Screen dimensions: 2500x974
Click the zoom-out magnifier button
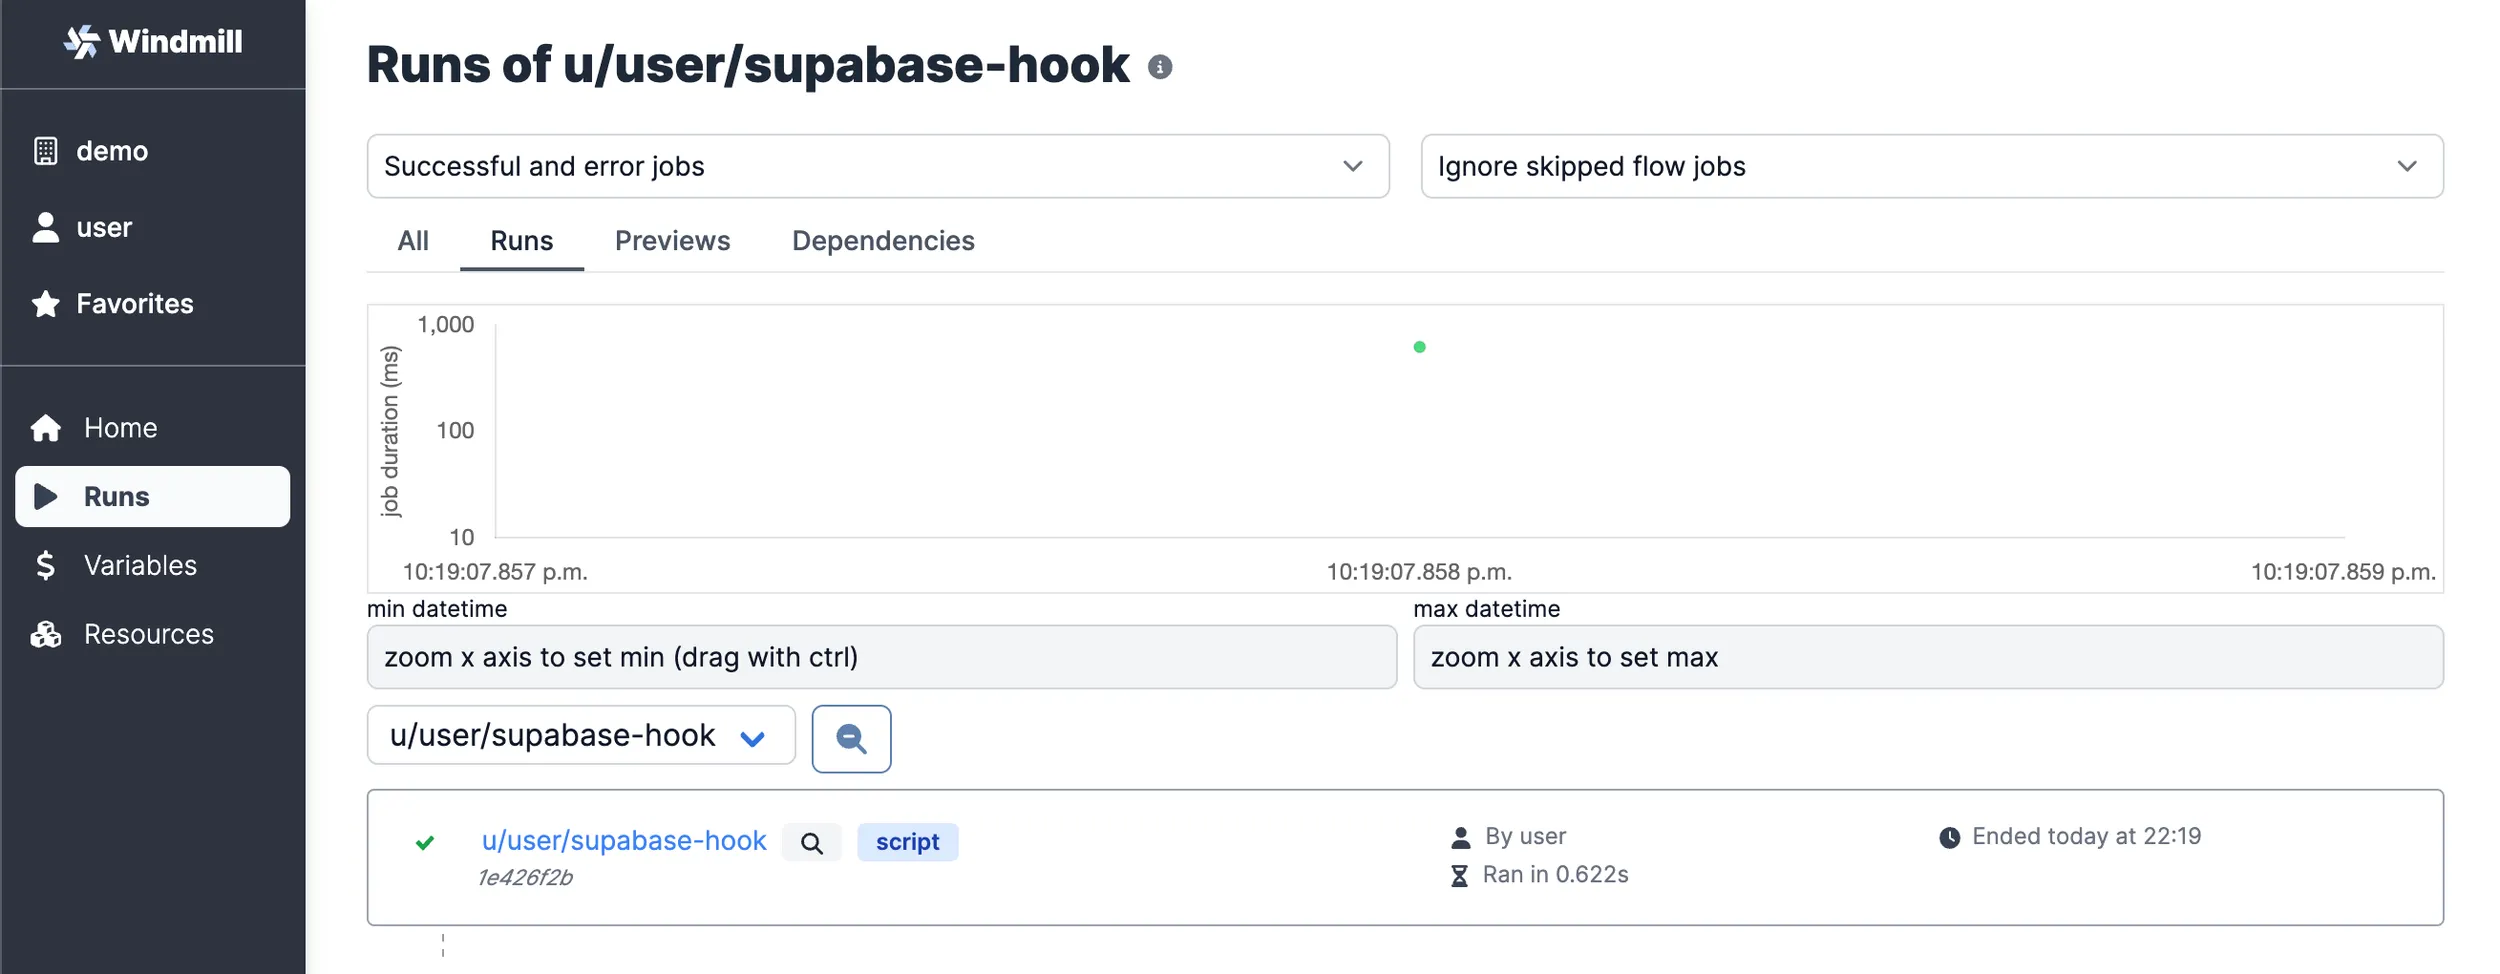click(x=851, y=739)
